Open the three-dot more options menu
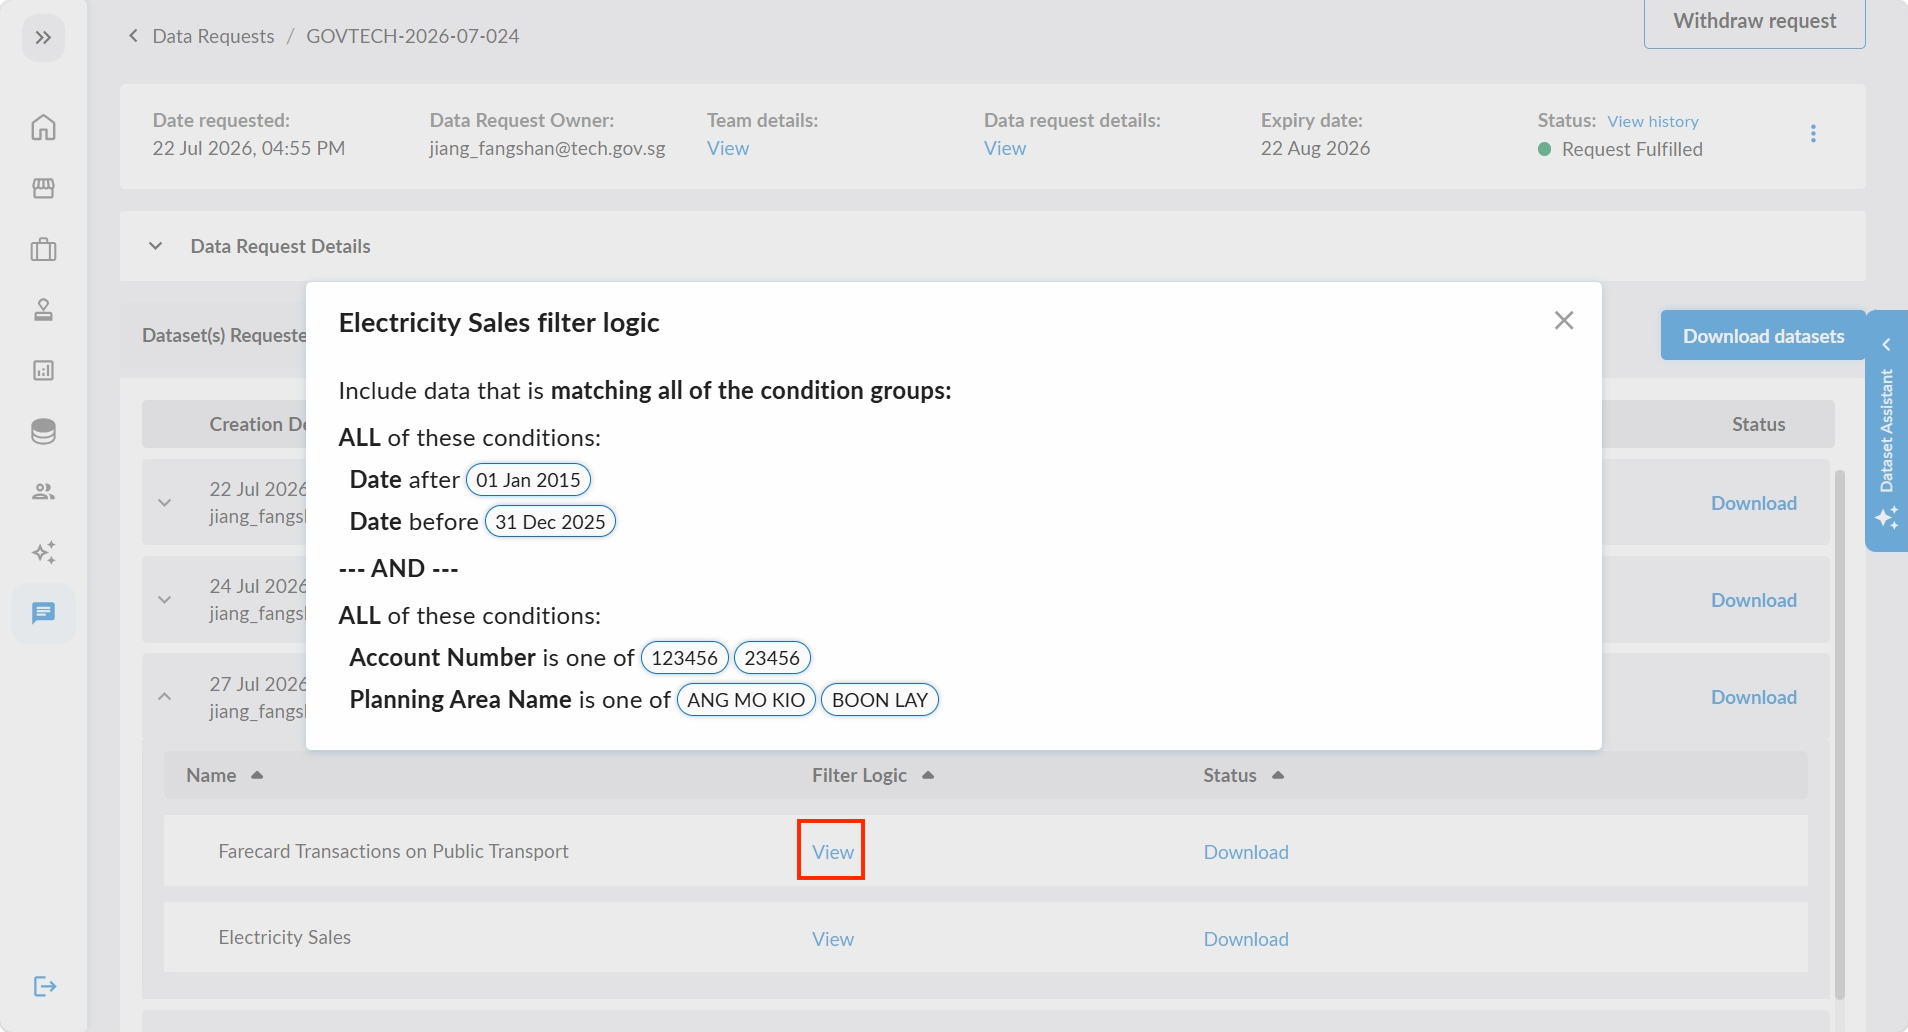 pyautogui.click(x=1813, y=134)
